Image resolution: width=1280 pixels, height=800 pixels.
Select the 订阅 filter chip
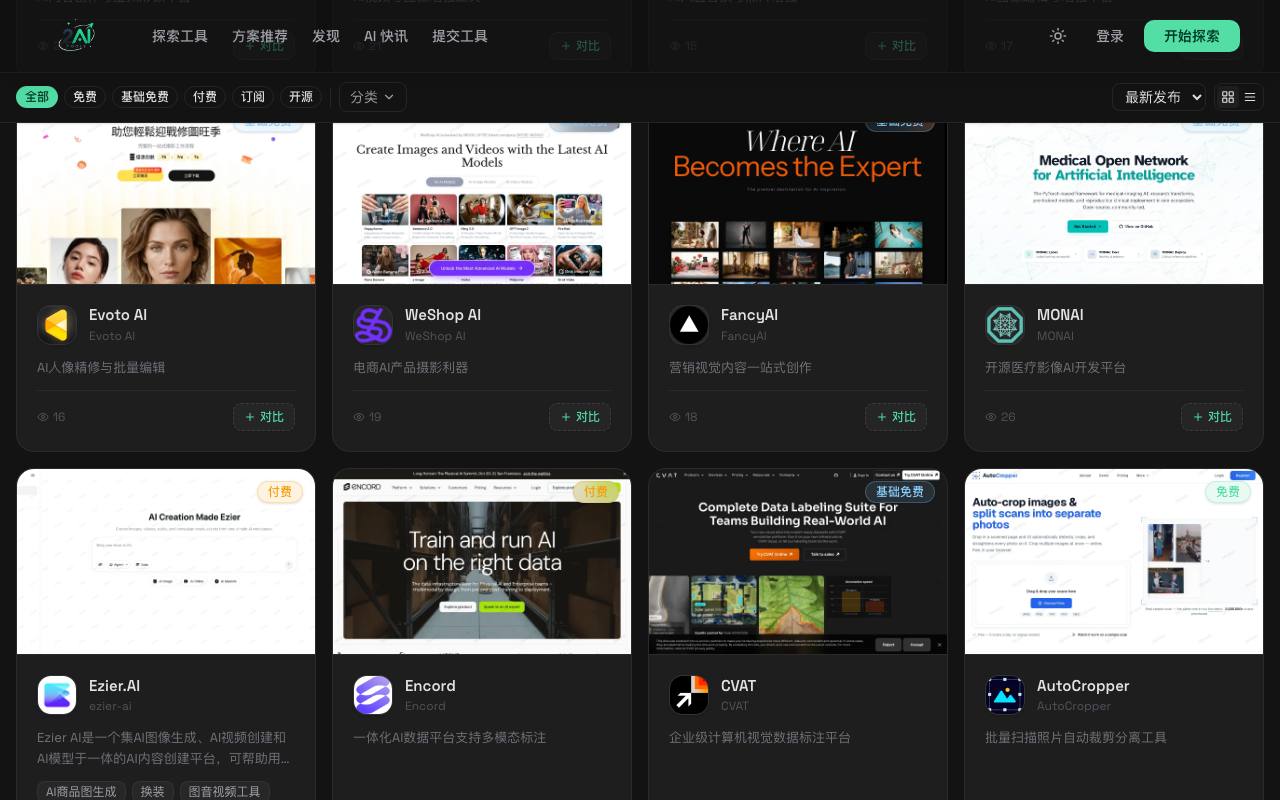(x=253, y=97)
